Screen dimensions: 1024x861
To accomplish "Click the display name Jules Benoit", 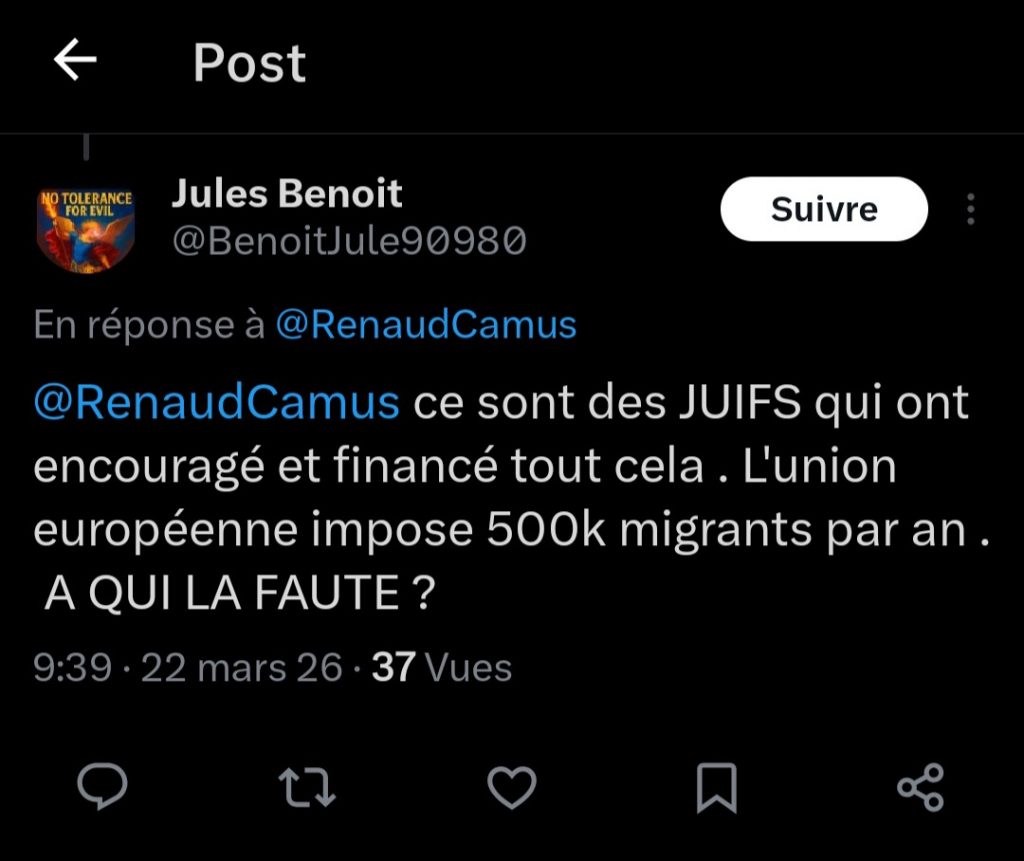I will 287,193.
